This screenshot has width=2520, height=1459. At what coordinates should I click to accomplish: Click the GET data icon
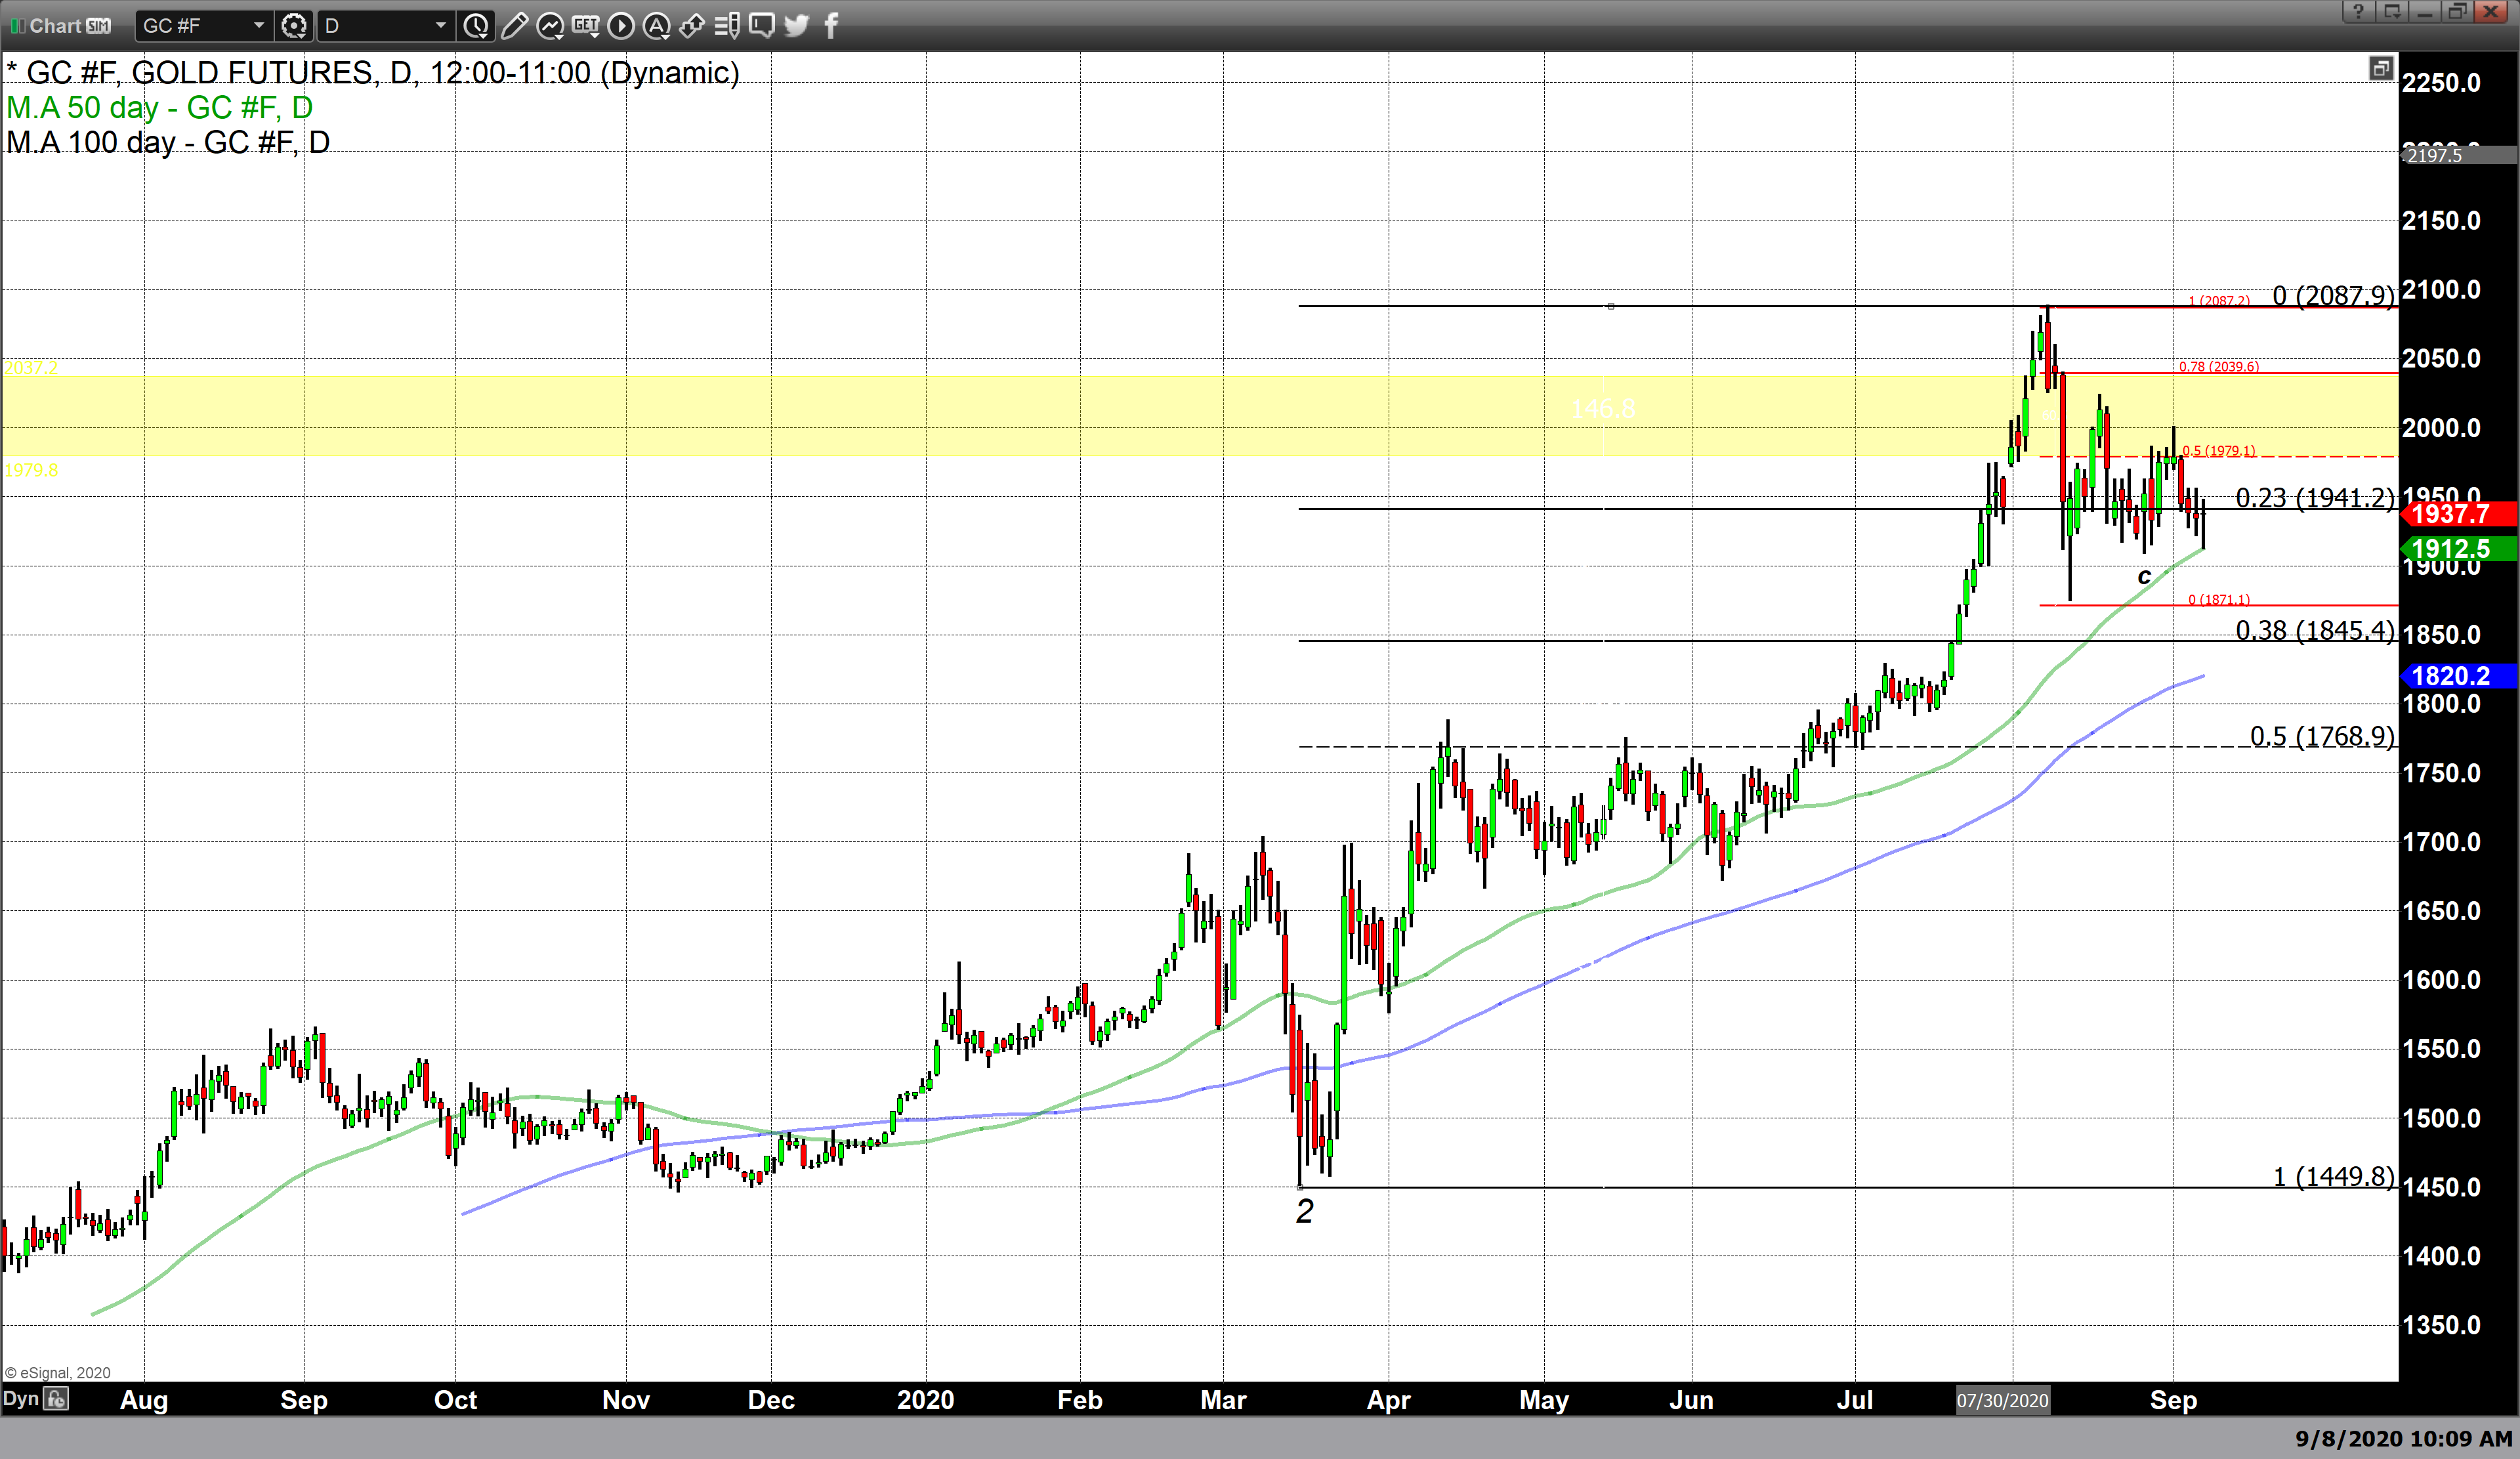586,26
